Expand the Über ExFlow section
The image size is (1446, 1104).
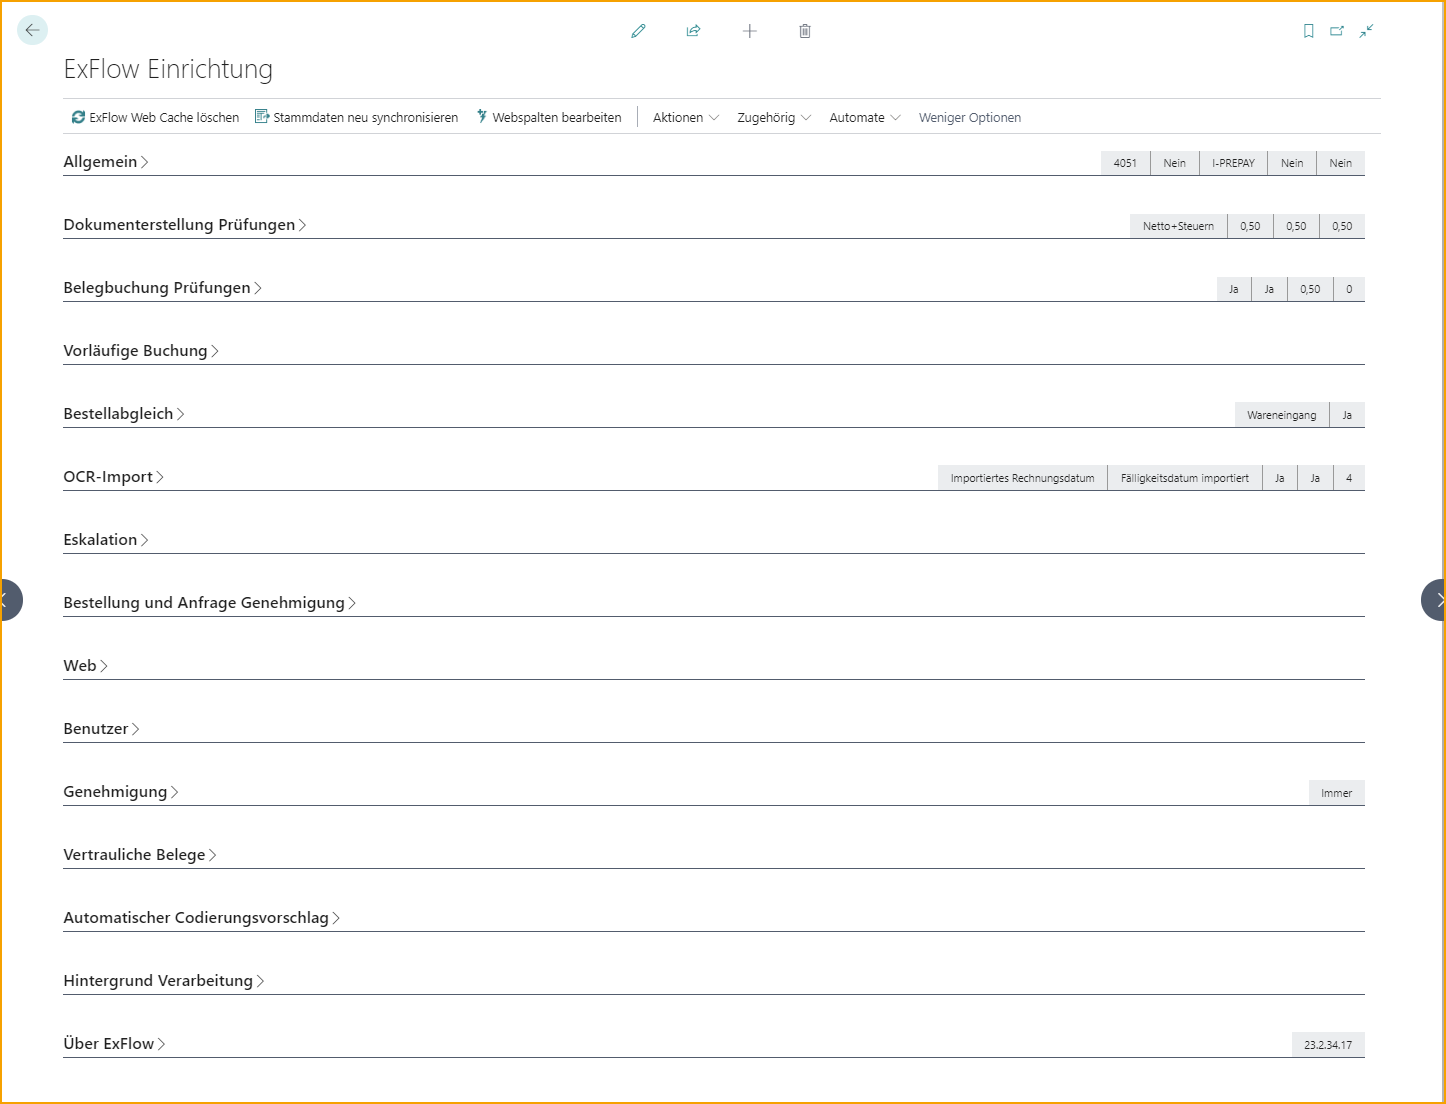click(115, 1043)
